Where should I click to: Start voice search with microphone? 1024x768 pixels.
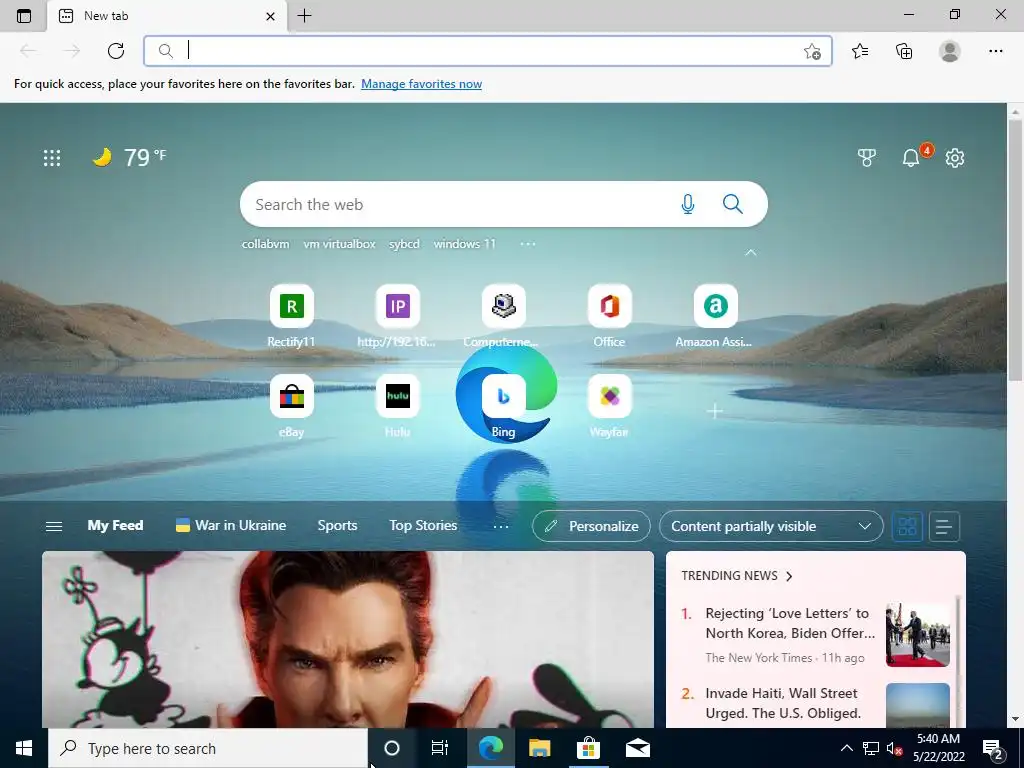point(687,204)
